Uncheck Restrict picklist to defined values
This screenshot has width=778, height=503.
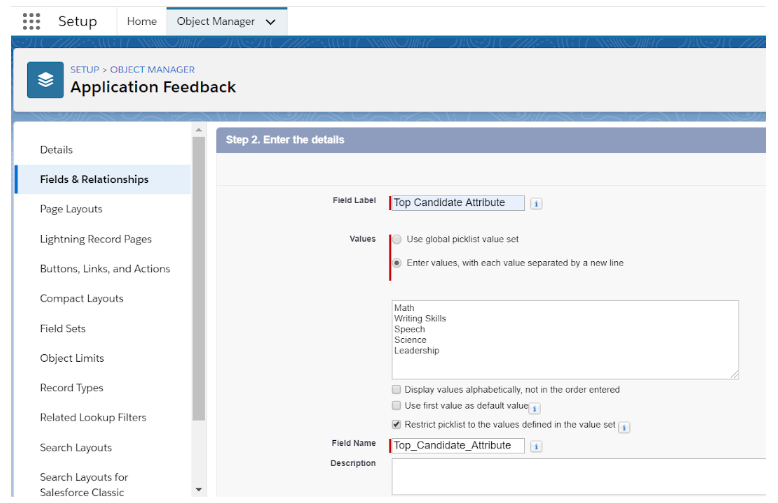click(x=397, y=425)
